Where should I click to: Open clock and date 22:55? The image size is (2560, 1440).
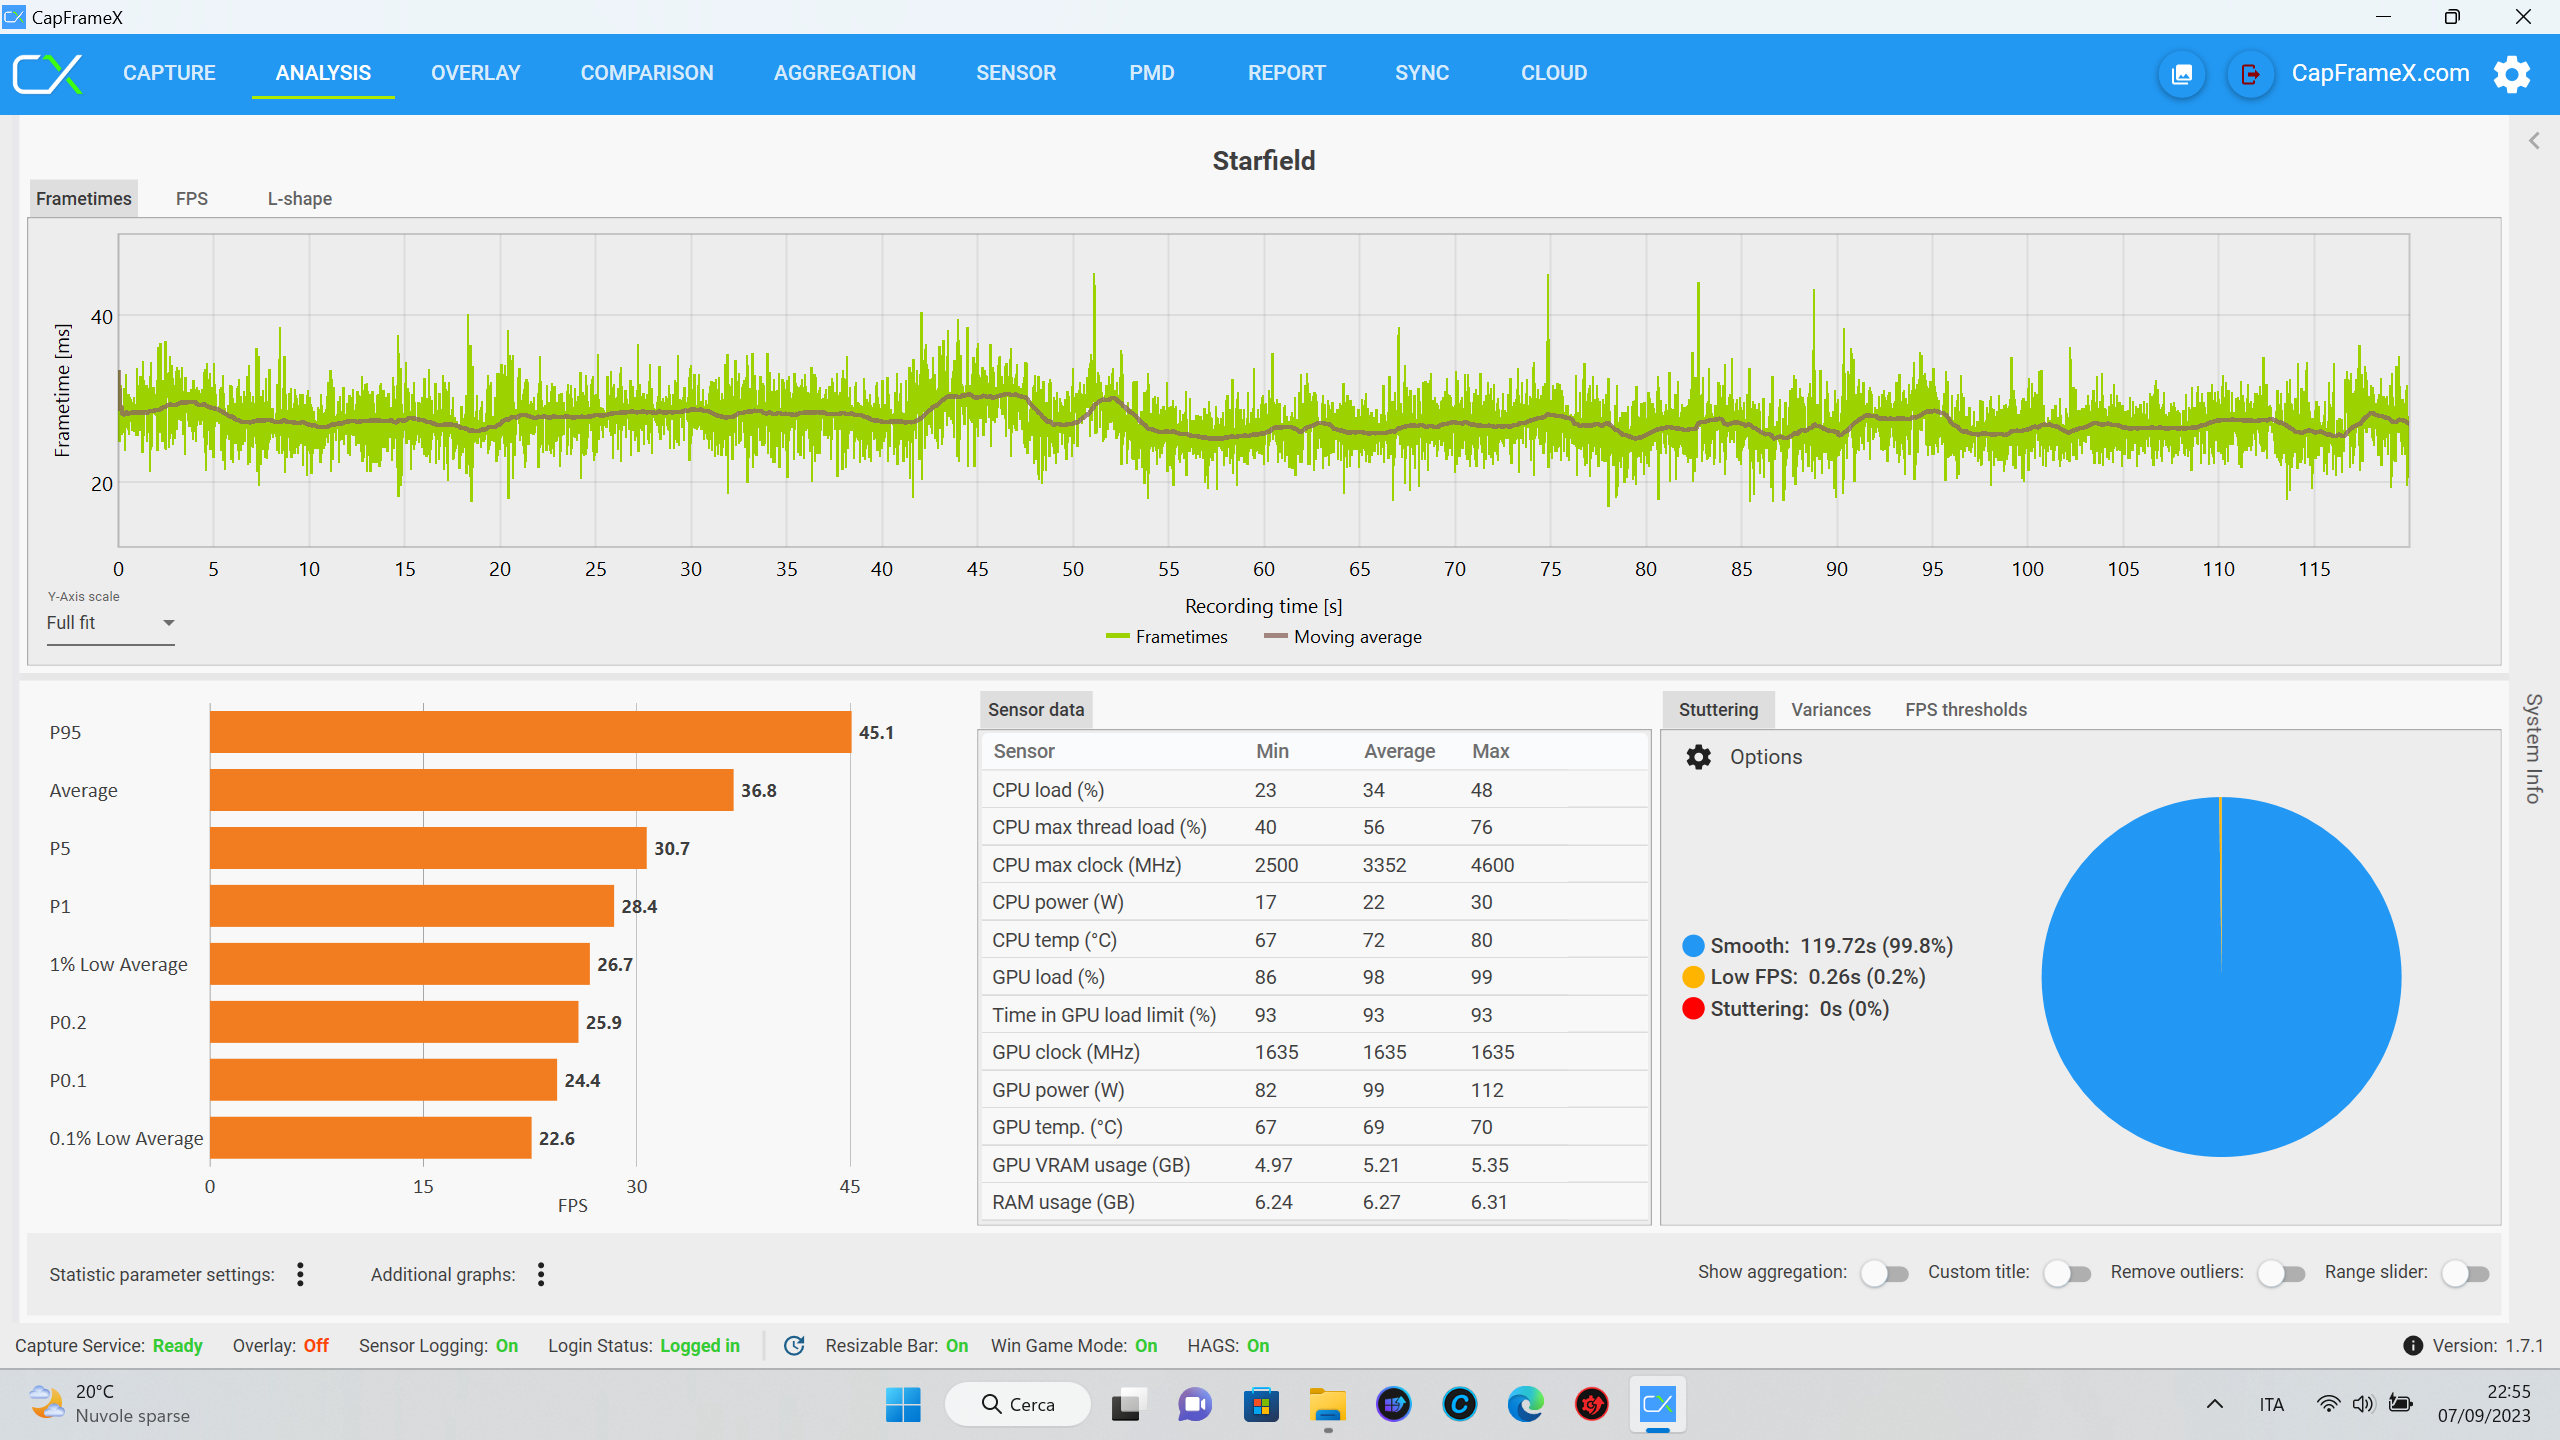[x=2484, y=1404]
